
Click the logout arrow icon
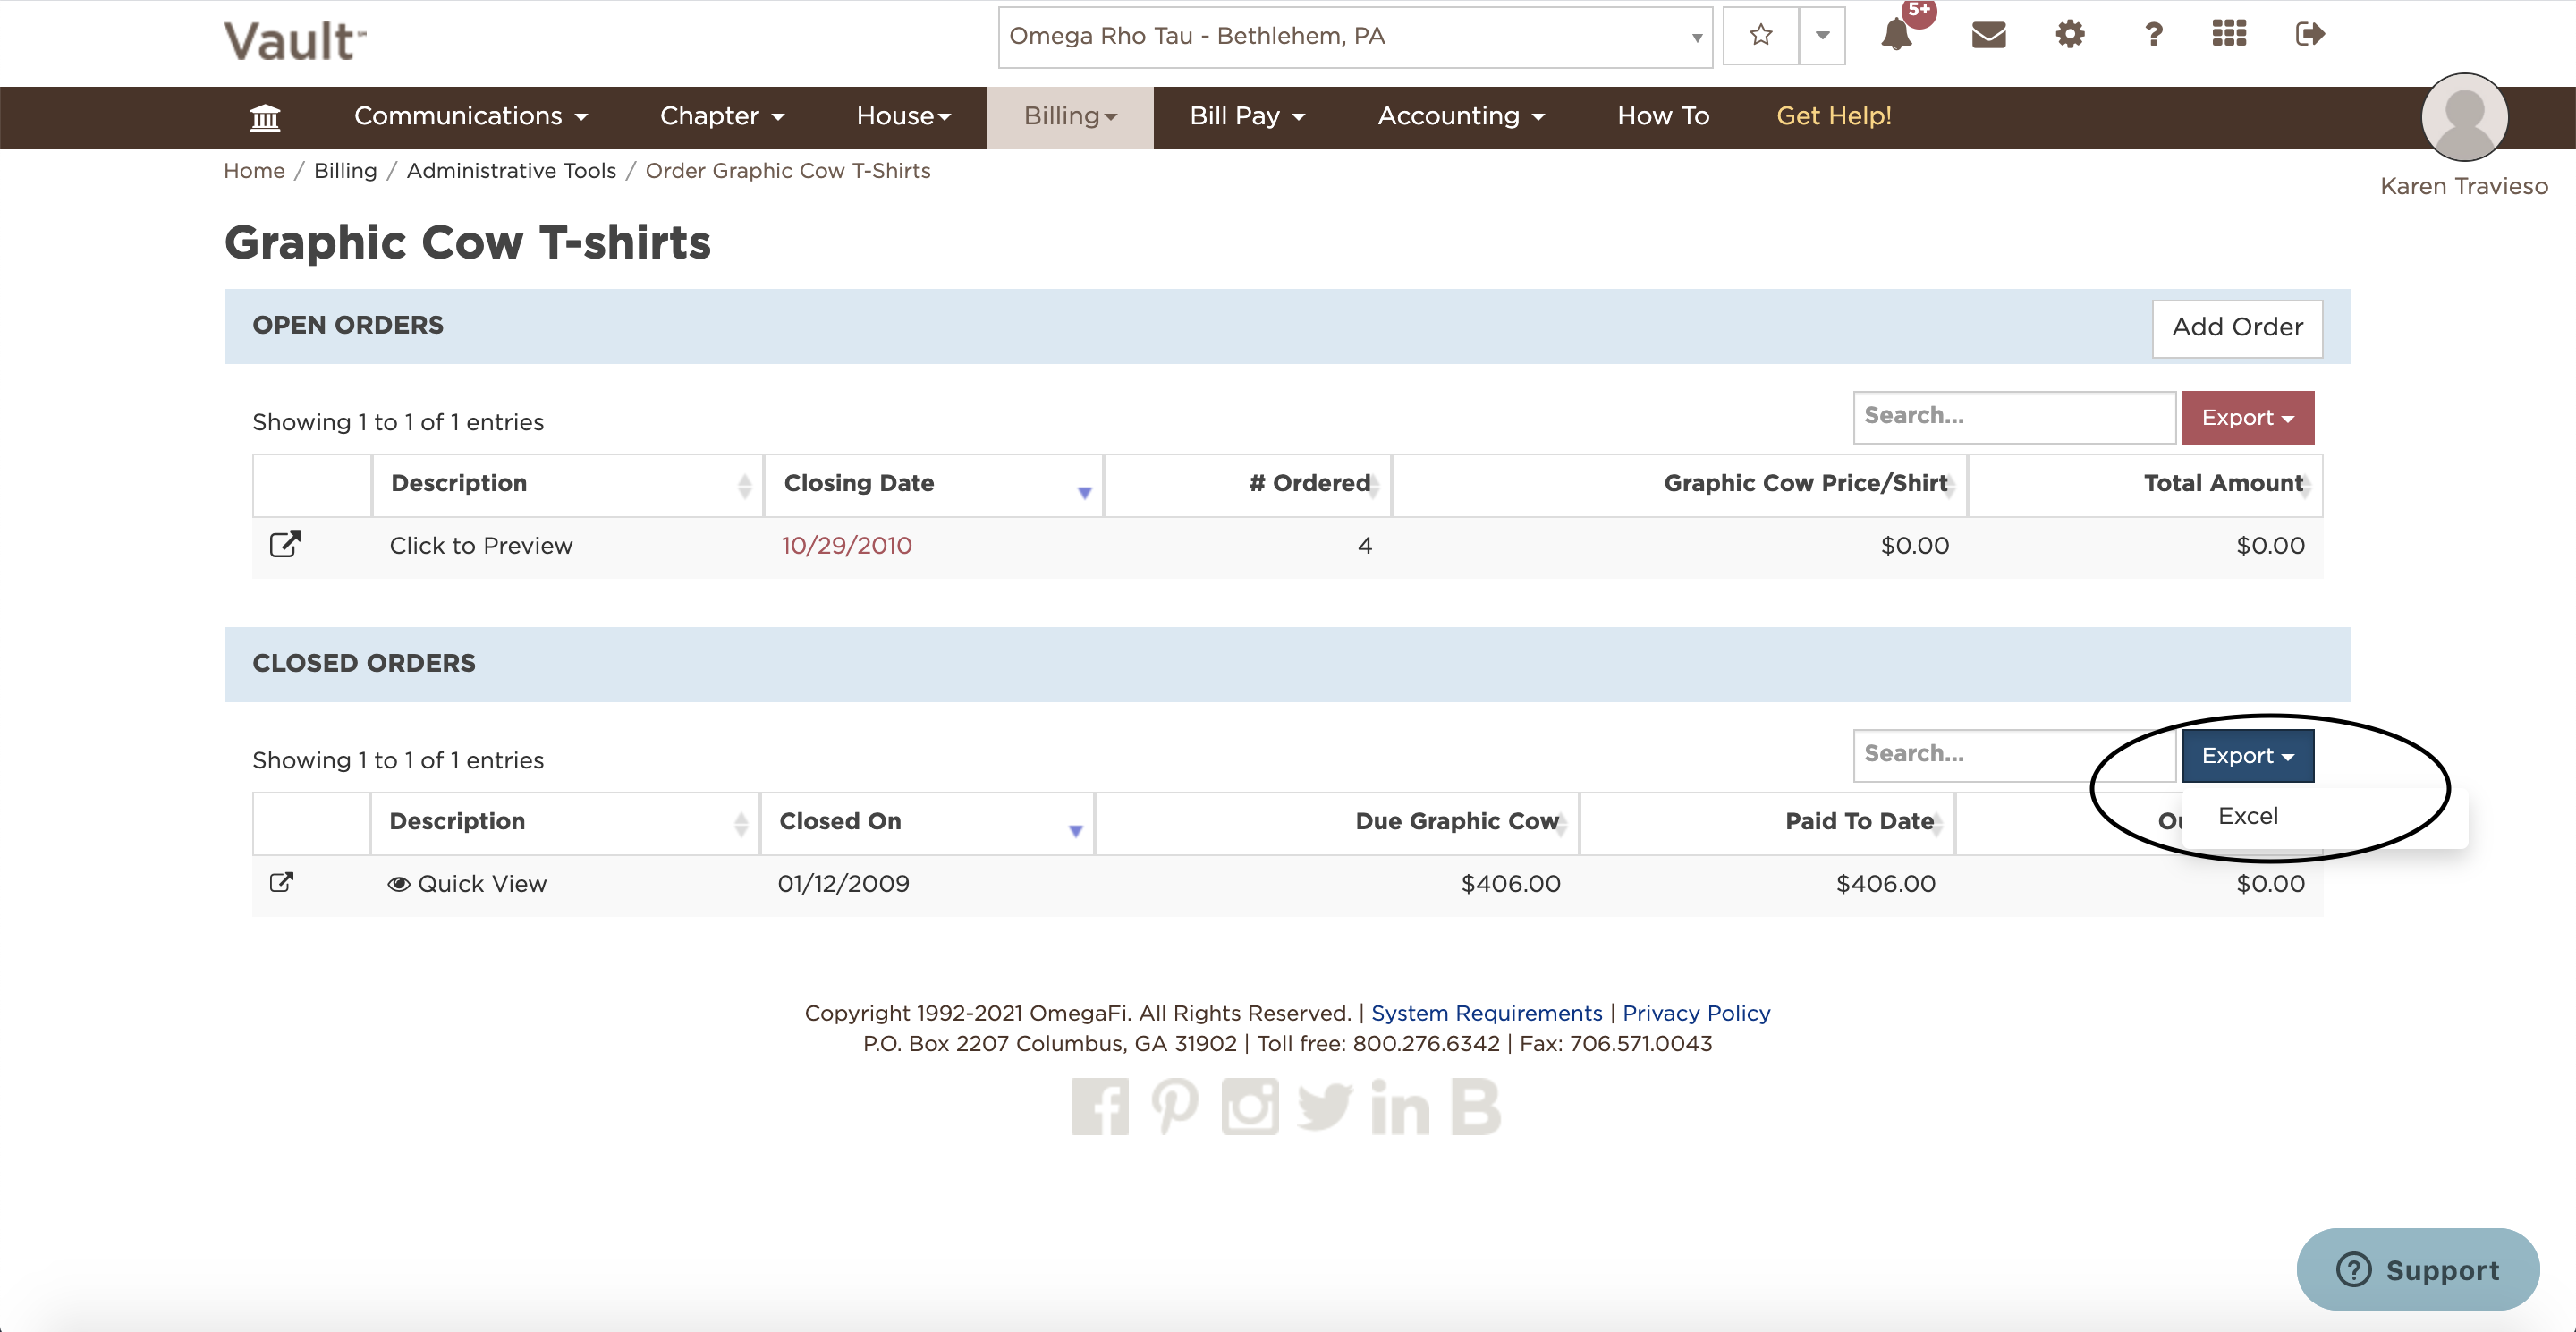point(2309,35)
